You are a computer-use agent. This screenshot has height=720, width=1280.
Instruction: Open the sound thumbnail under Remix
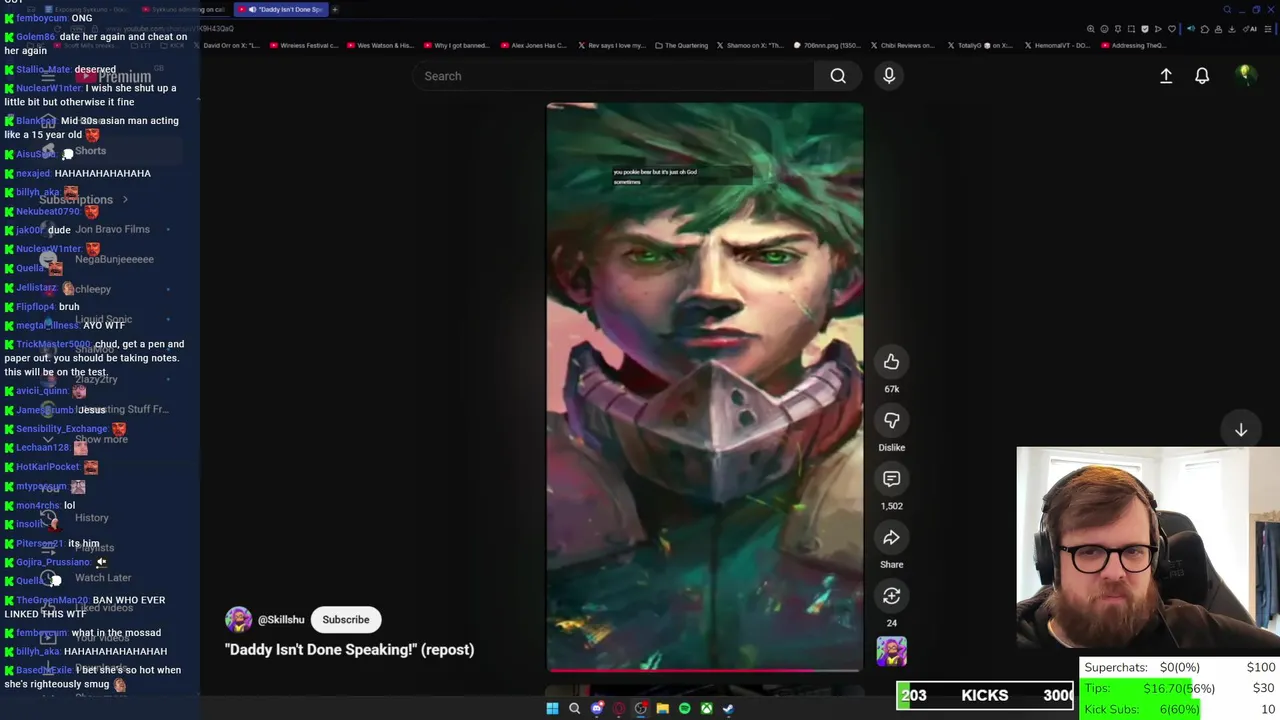(x=891, y=652)
